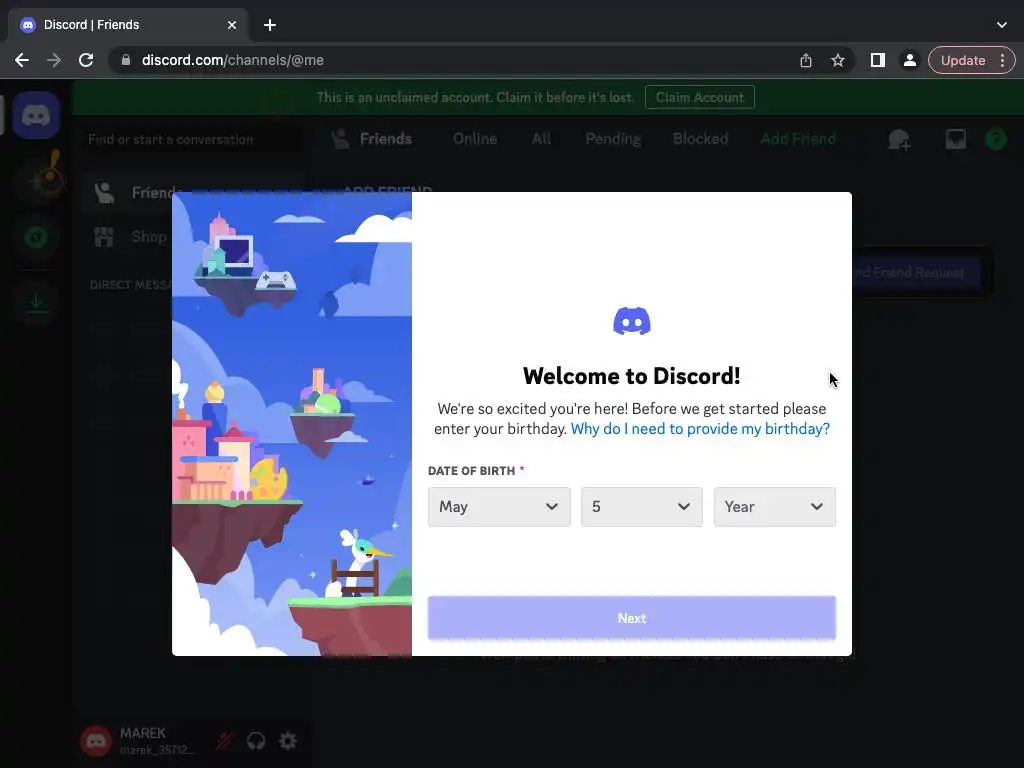The image size is (1024, 768).
Task: Click the browser Back arrow
Action: (x=22, y=60)
